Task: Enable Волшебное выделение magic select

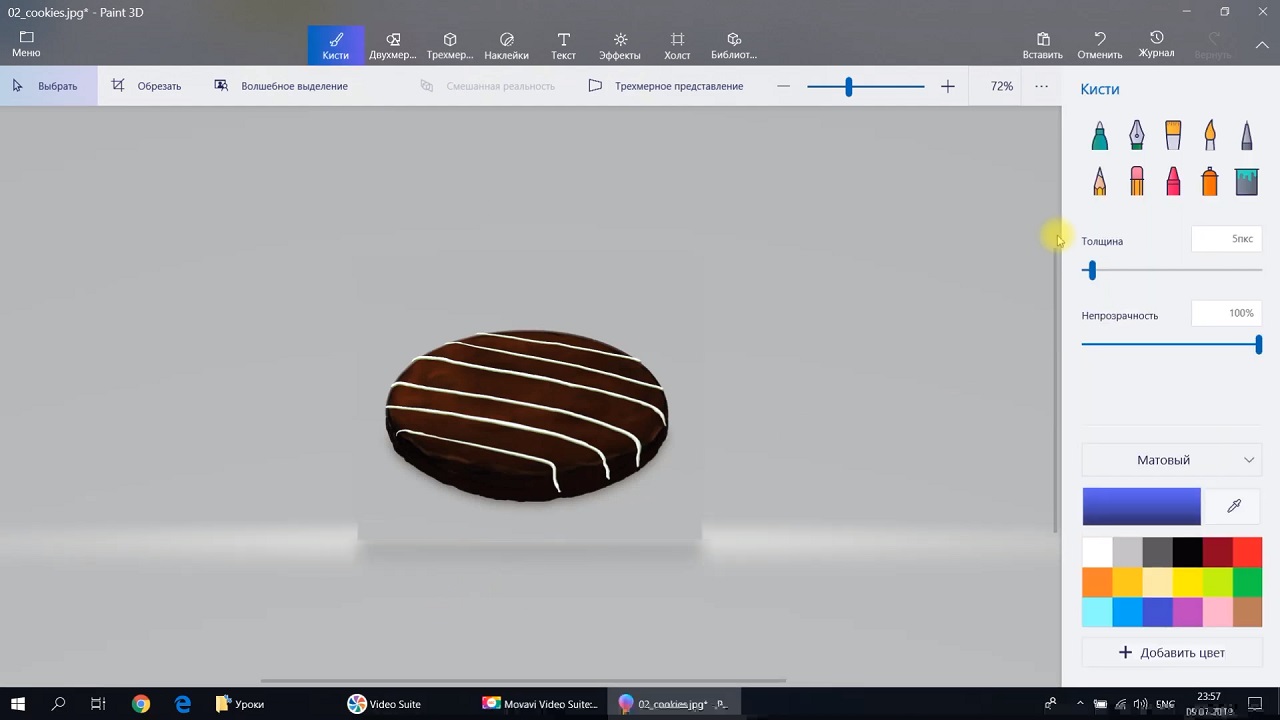Action: coord(281,86)
